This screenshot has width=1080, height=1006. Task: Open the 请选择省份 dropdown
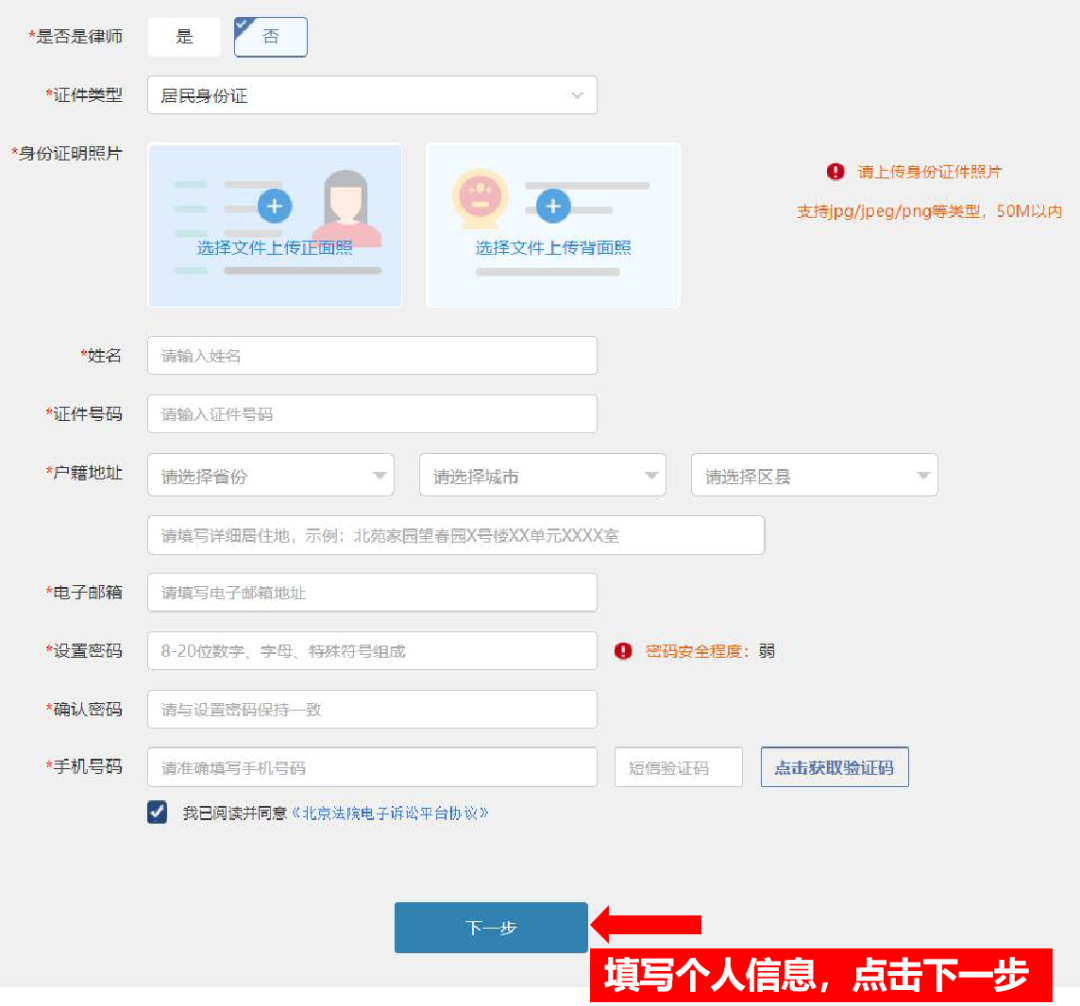tap(270, 474)
